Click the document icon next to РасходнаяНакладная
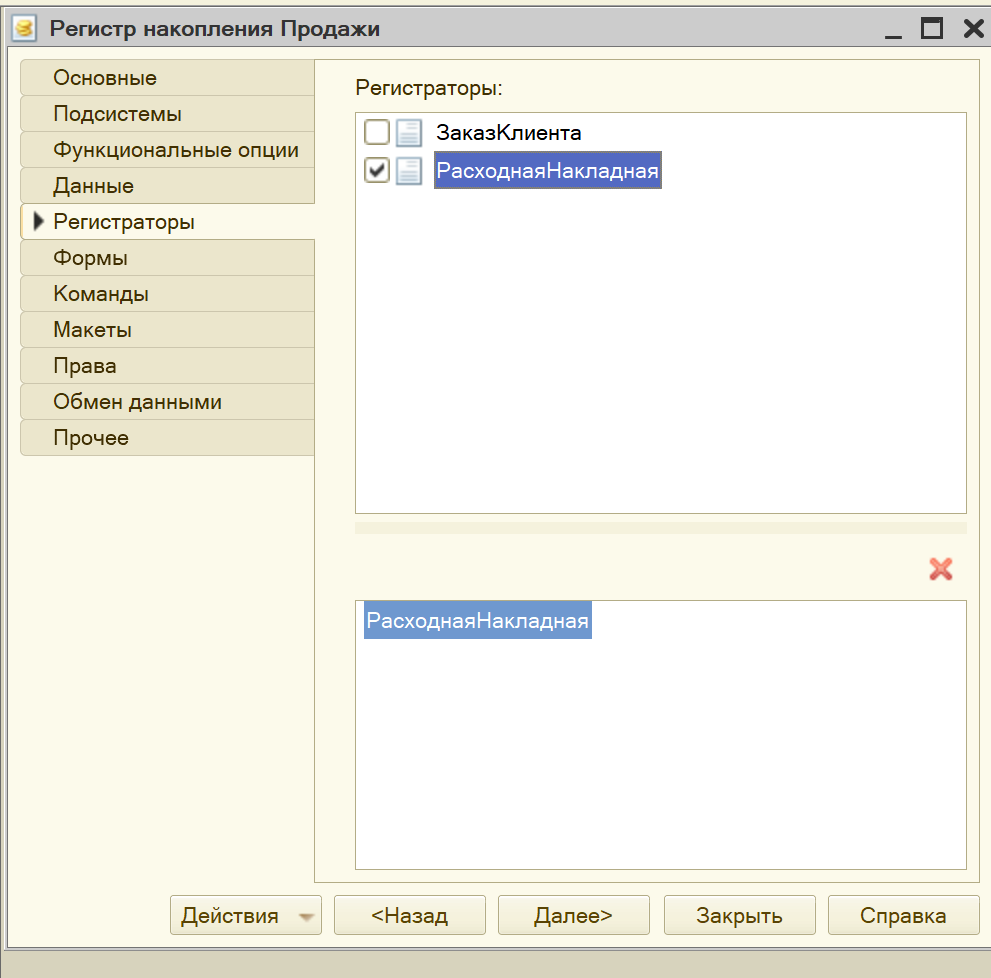991x978 pixels. click(409, 171)
